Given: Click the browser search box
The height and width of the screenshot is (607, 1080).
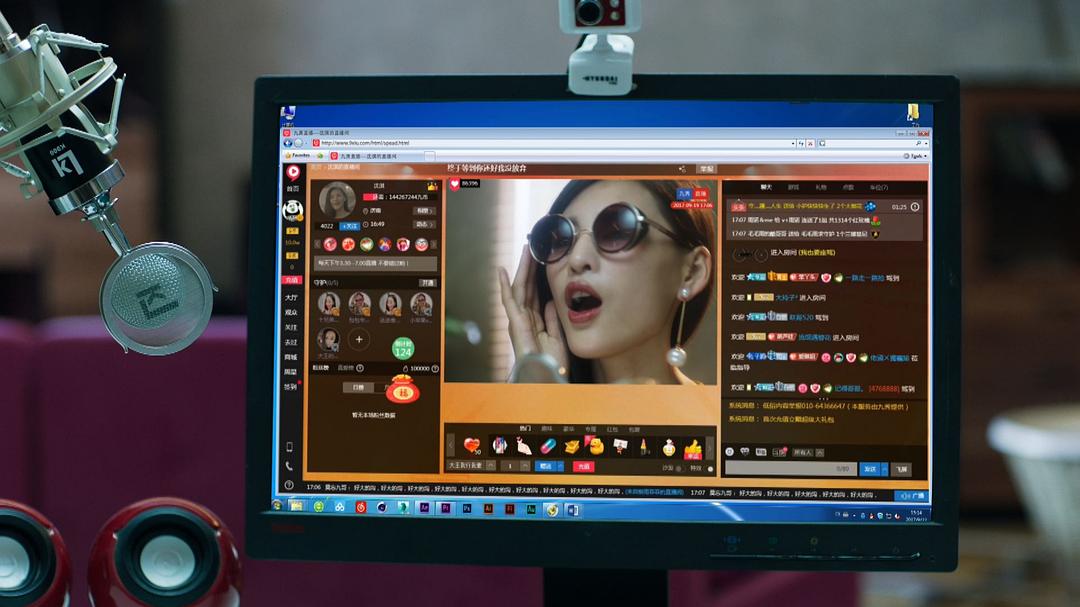Looking at the screenshot, I should pyautogui.click(x=873, y=143).
